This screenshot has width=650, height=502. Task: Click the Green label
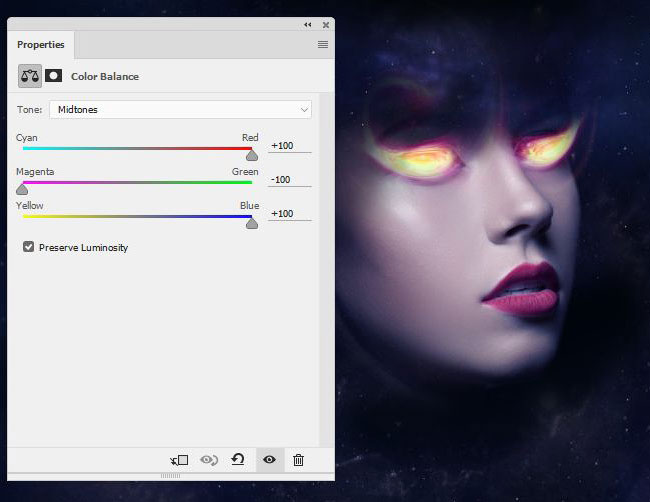tap(245, 172)
